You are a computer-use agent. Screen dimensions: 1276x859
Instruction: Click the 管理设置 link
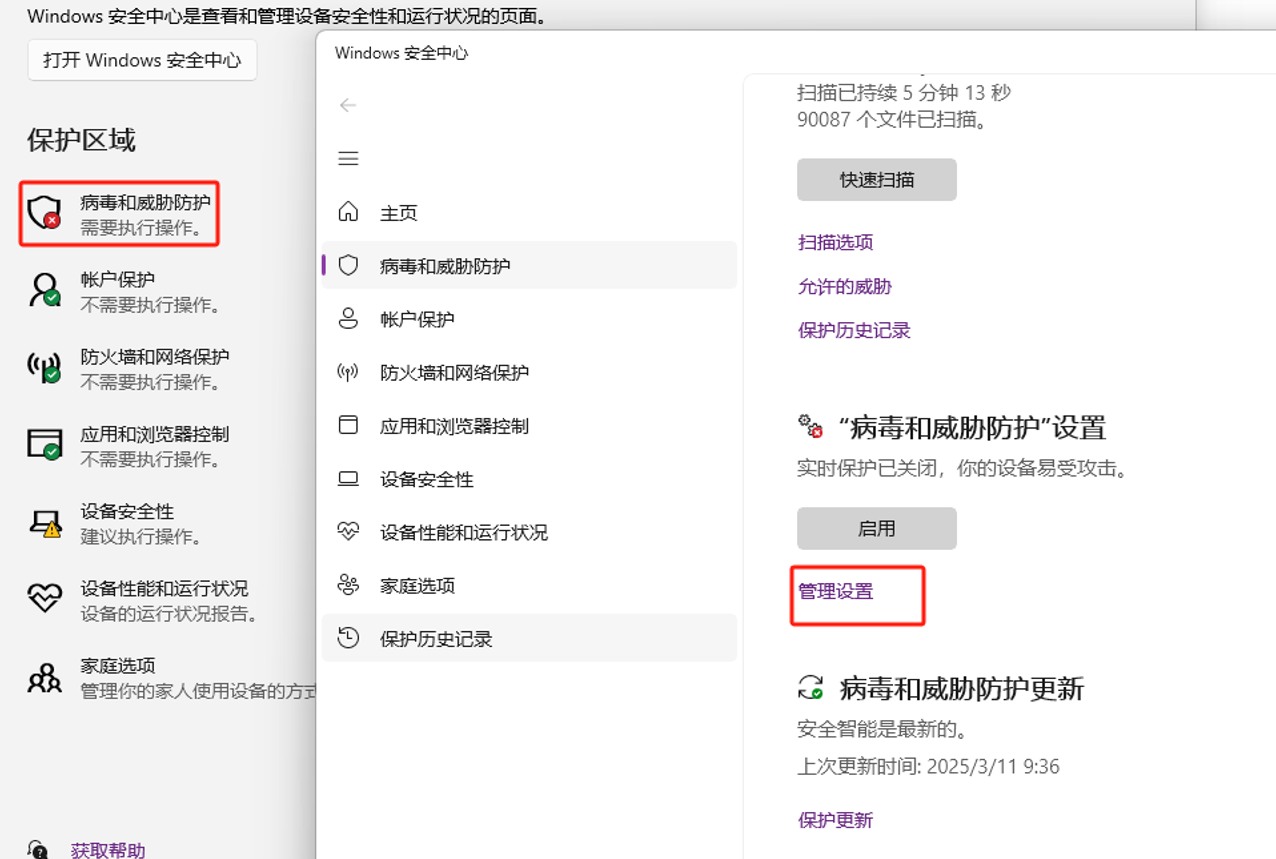point(835,591)
